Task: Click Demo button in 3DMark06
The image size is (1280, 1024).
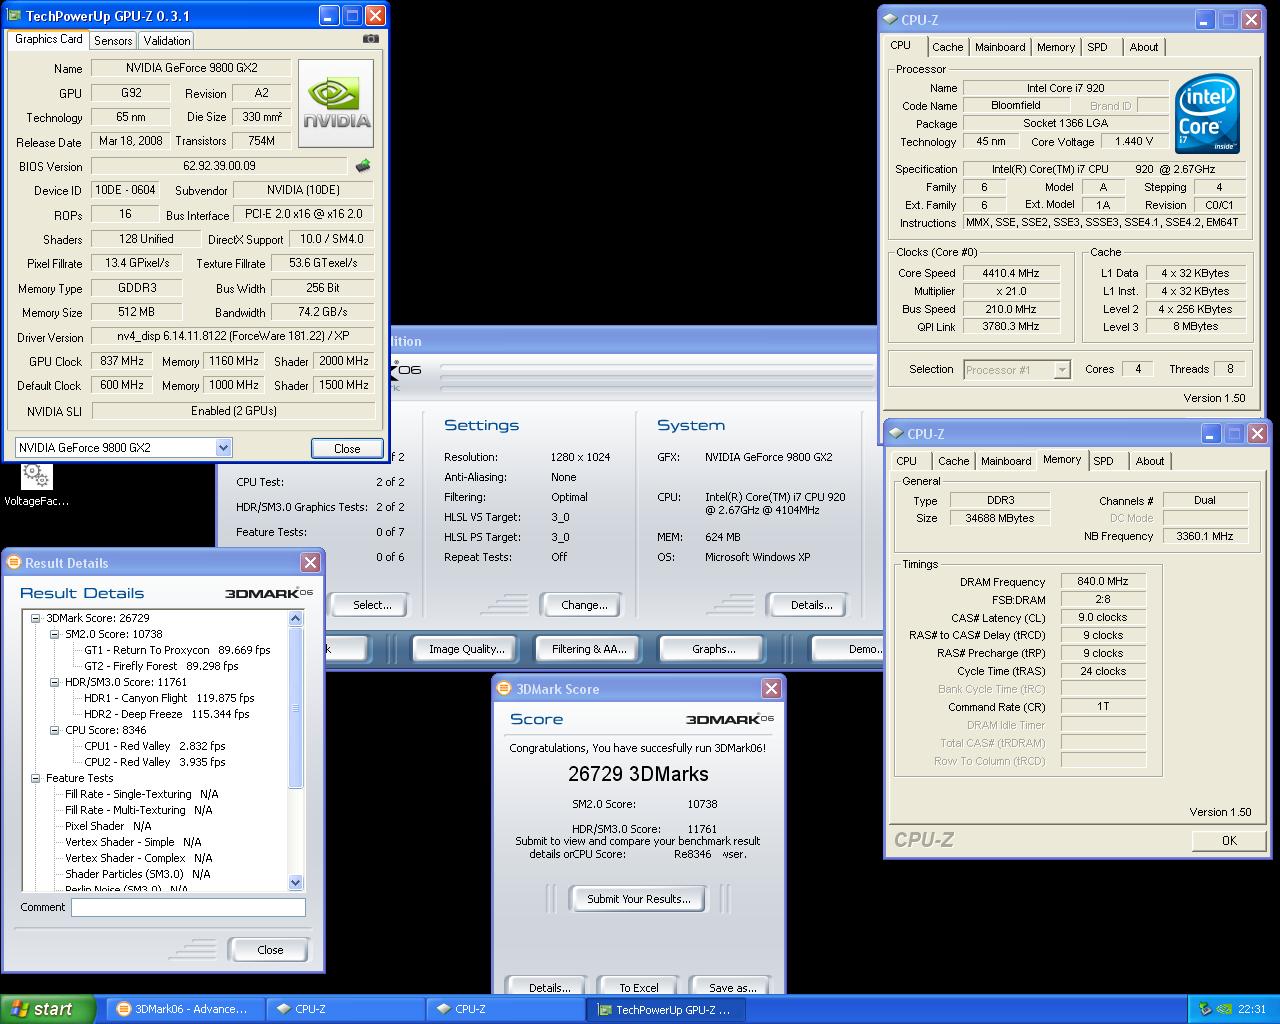Action: 848,649
